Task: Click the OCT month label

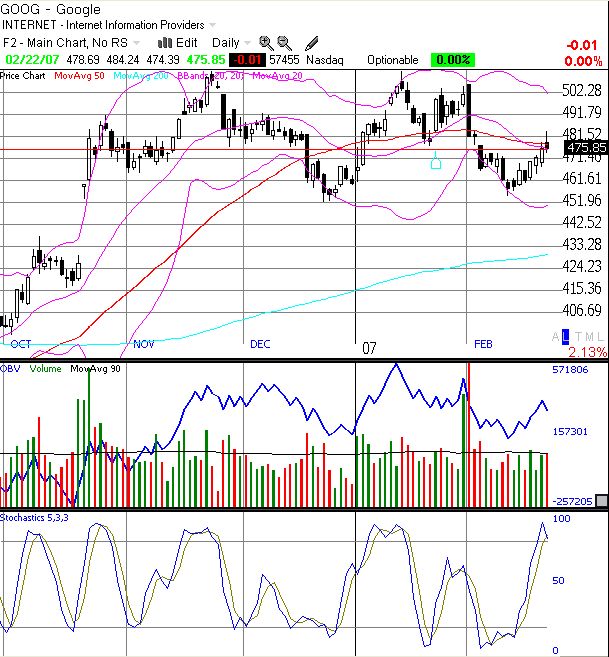Action: 21,344
